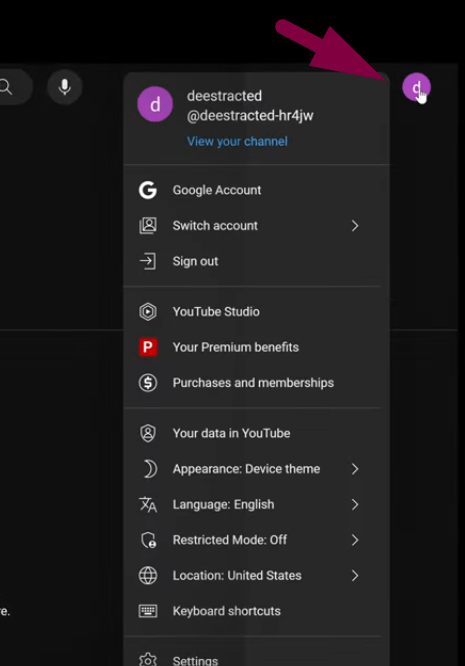Expand the Language chevron arrow

[355, 505]
